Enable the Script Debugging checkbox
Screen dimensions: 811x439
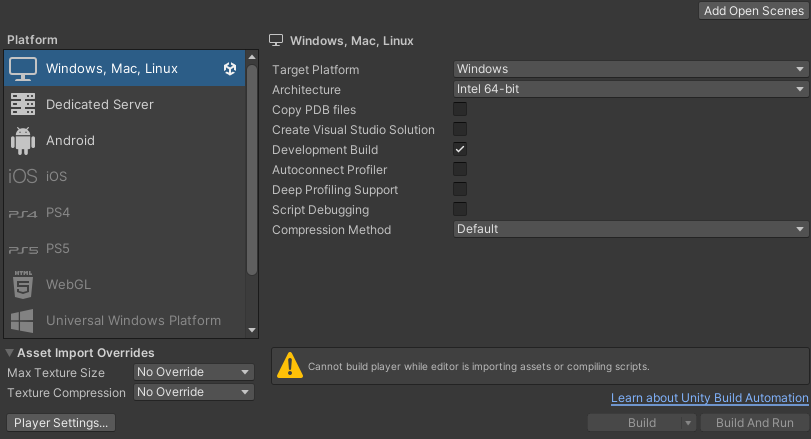pos(460,209)
